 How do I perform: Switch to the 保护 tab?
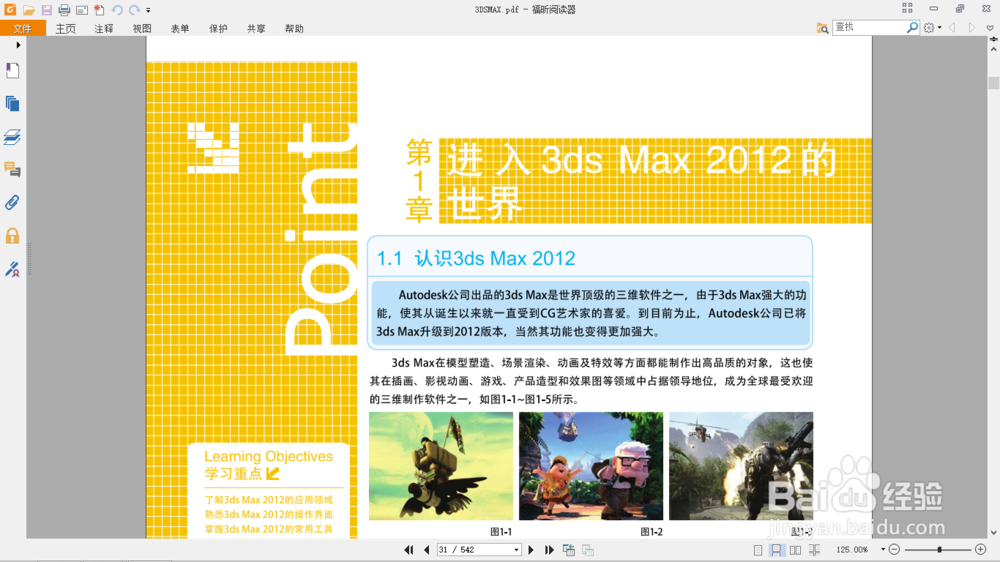[218, 29]
